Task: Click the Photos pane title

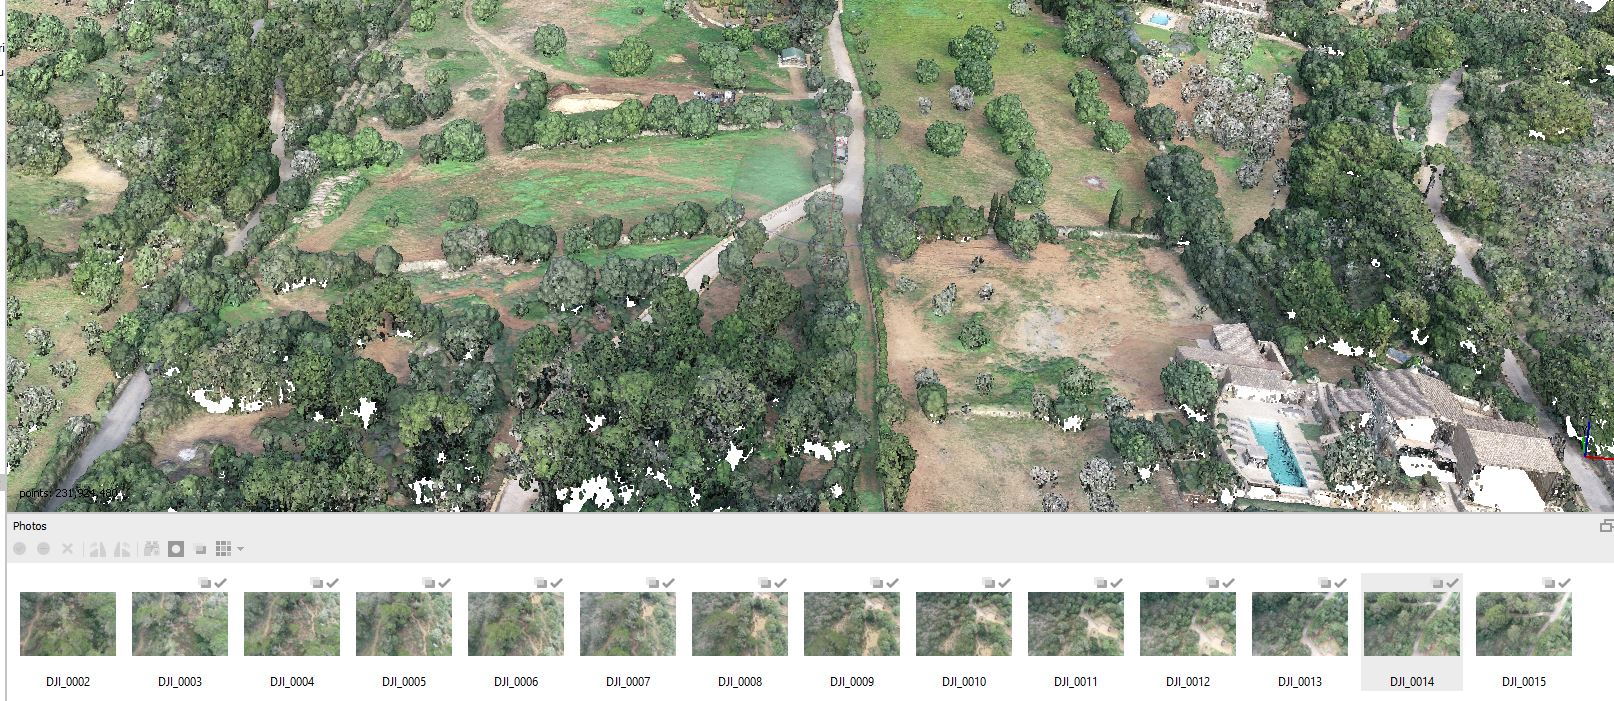Action: (30, 526)
